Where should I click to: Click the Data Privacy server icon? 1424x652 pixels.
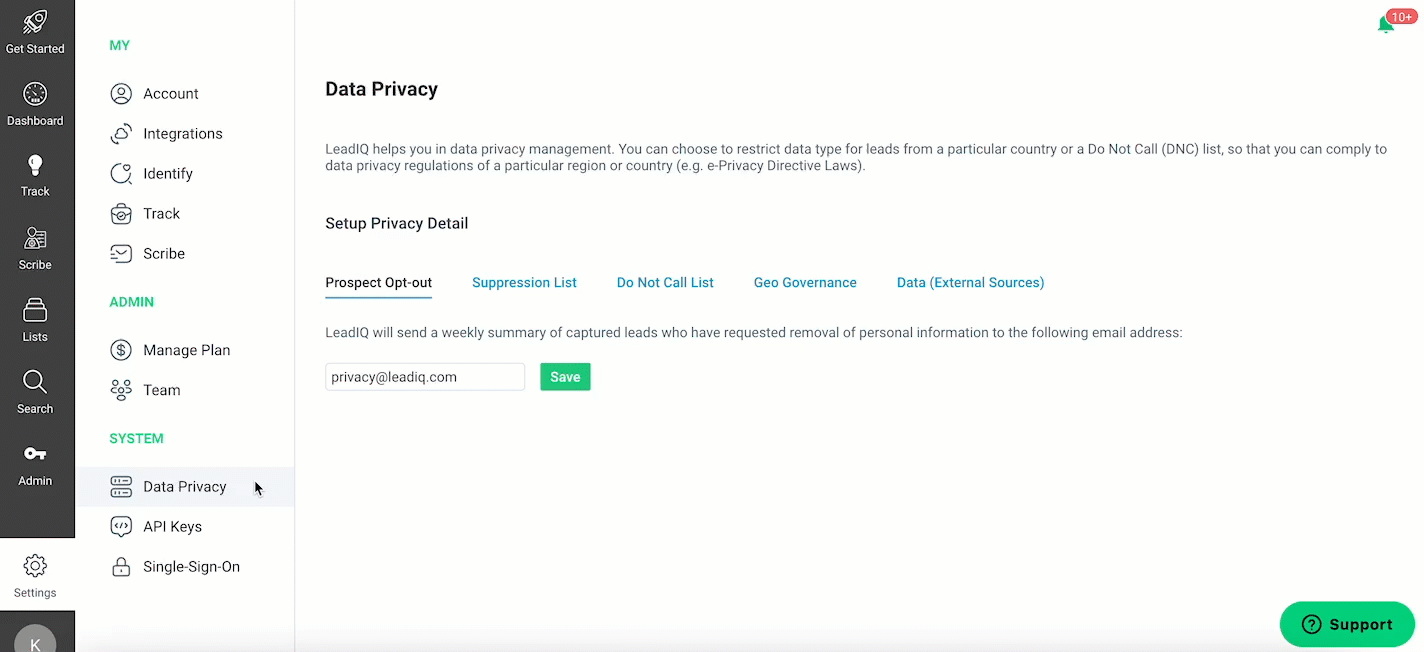pos(121,487)
